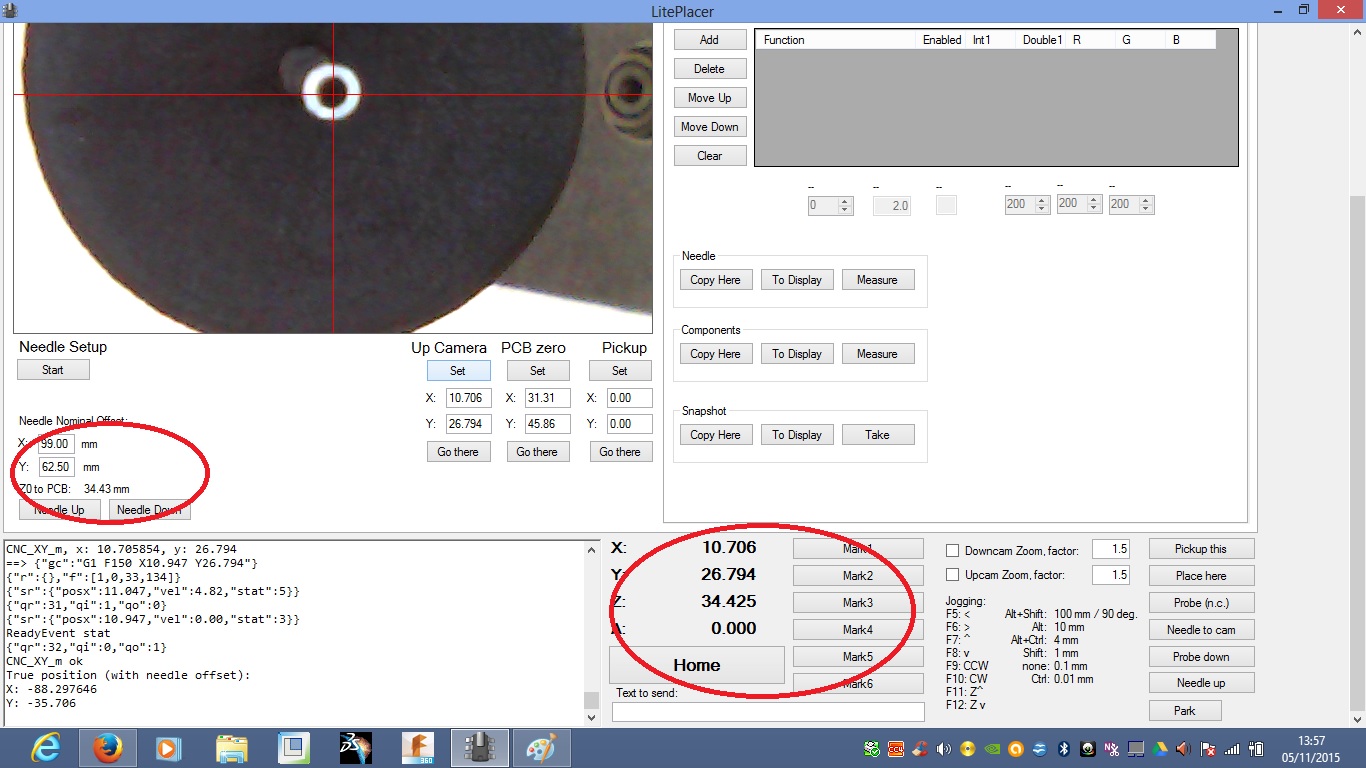Click Needle up in the right button column
This screenshot has width=1366, height=768.
click(1201, 683)
